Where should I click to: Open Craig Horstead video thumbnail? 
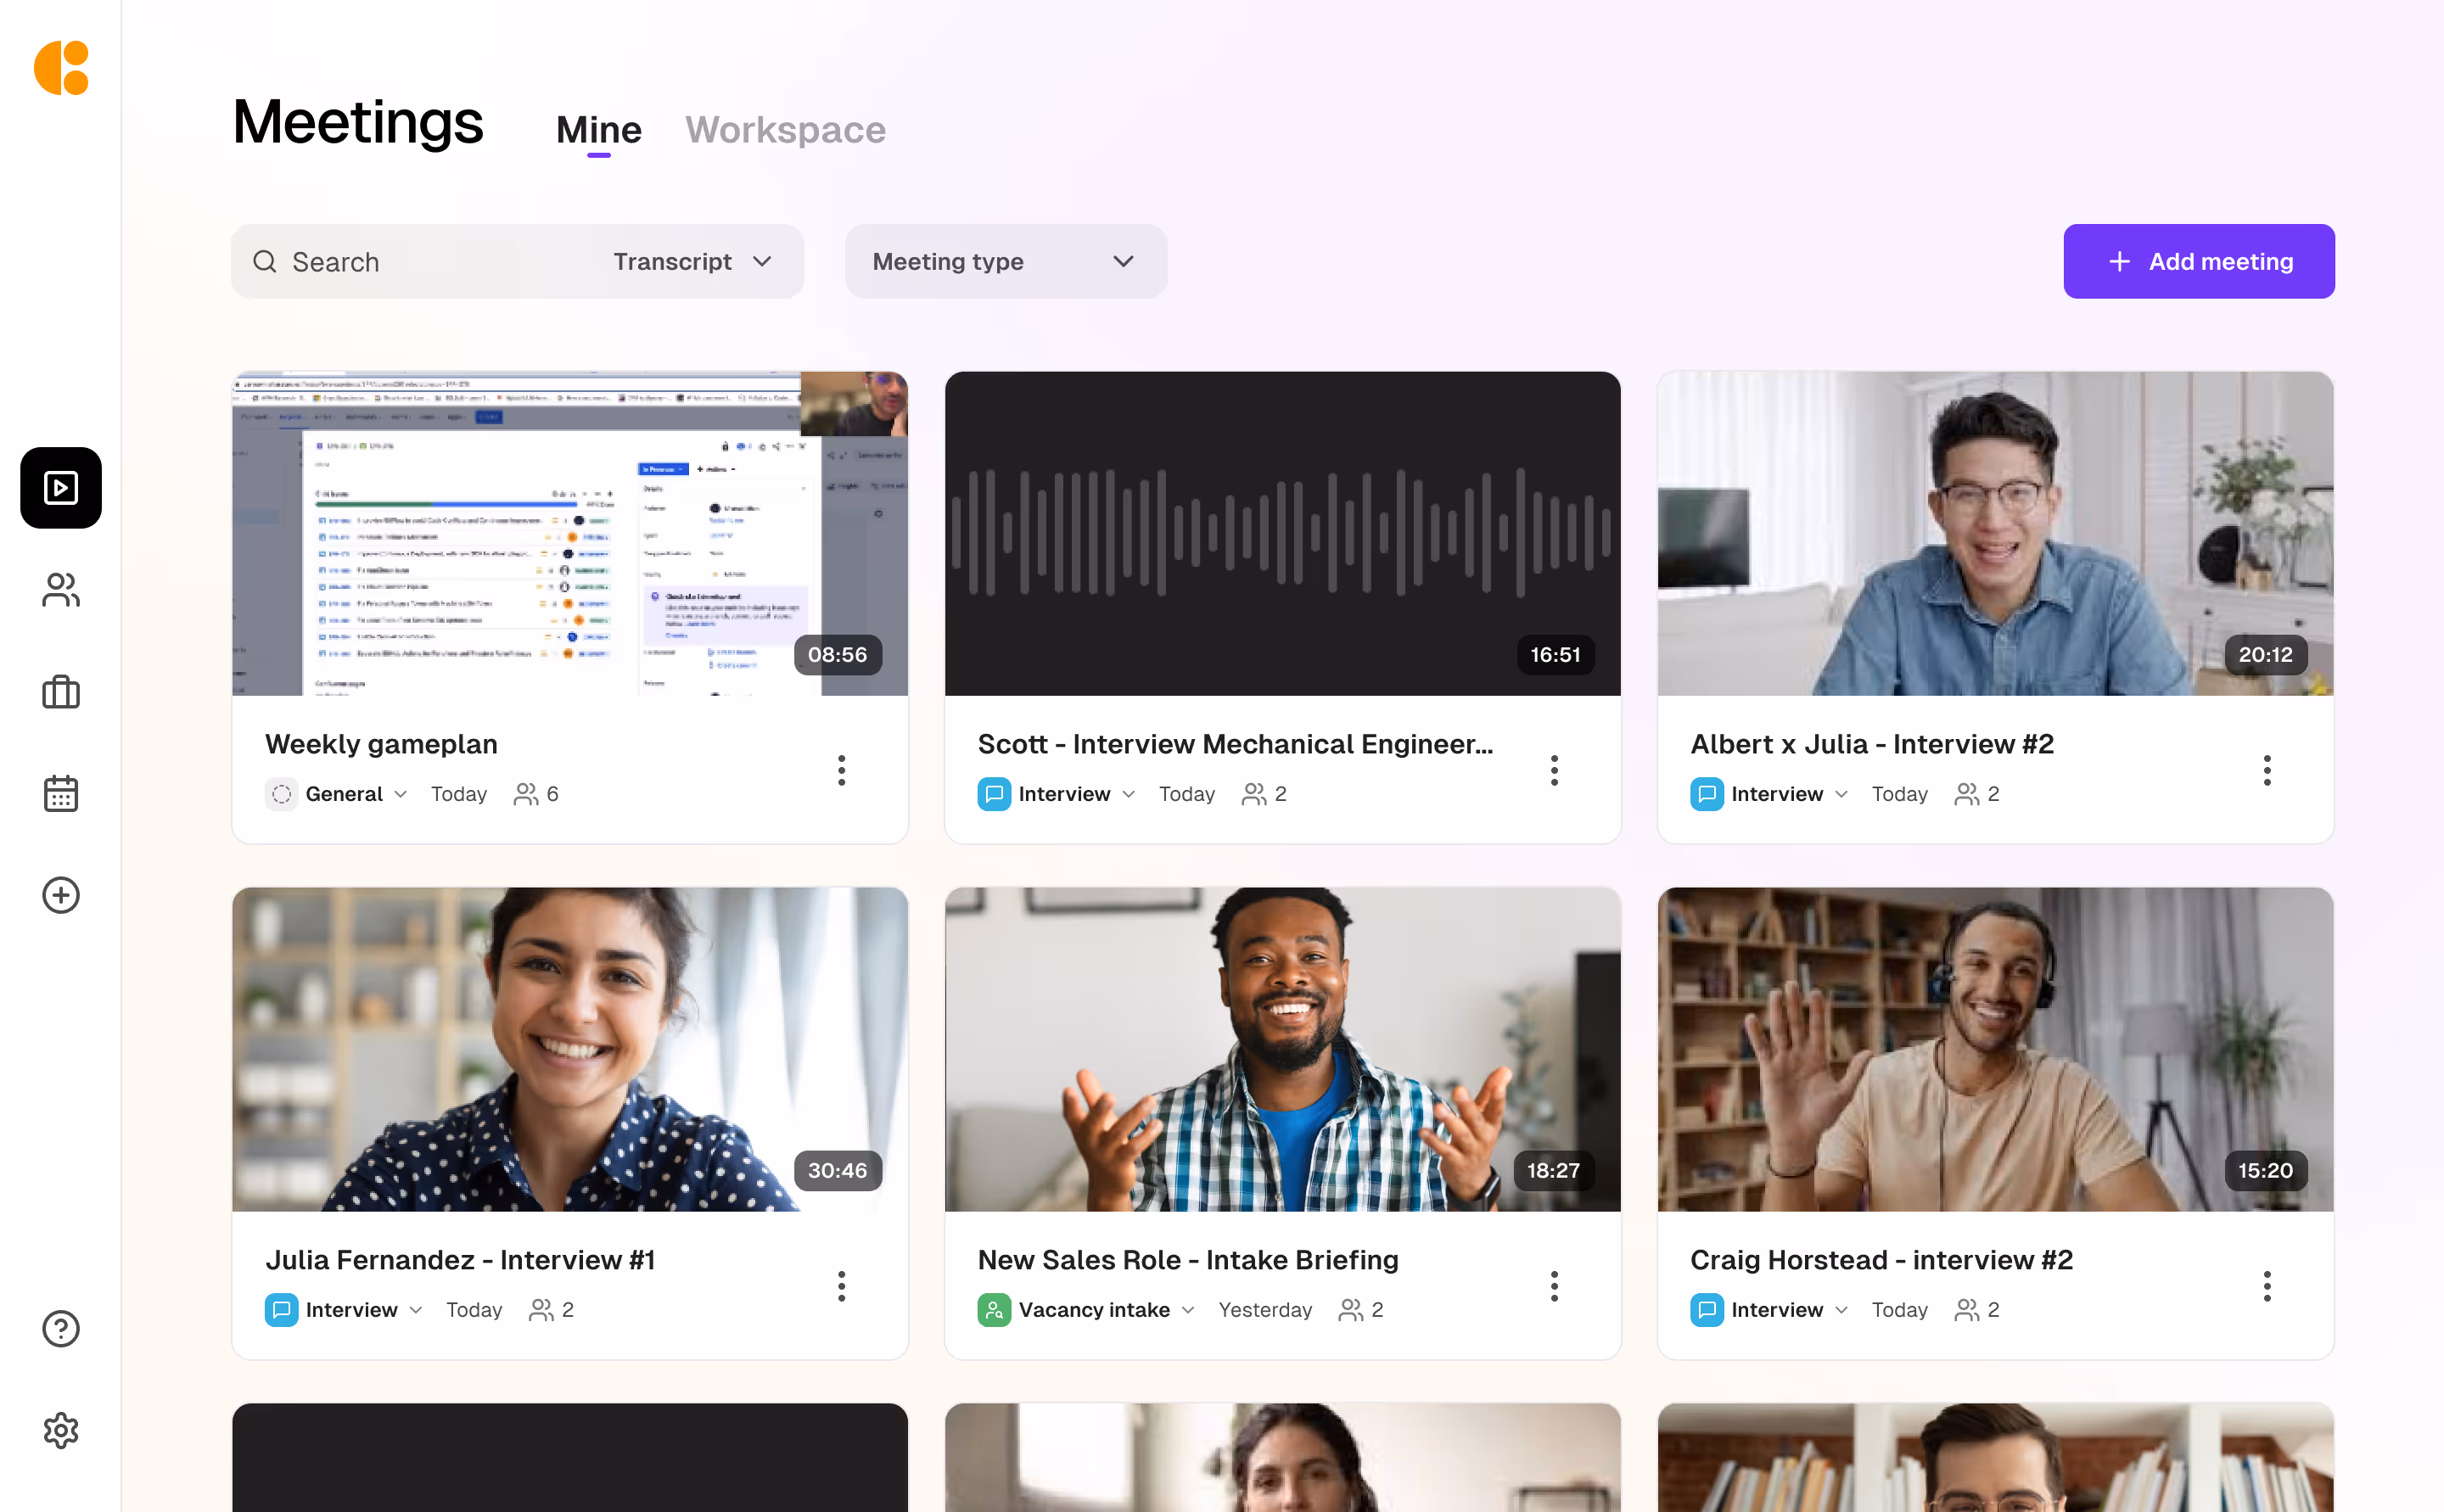click(x=1996, y=1050)
